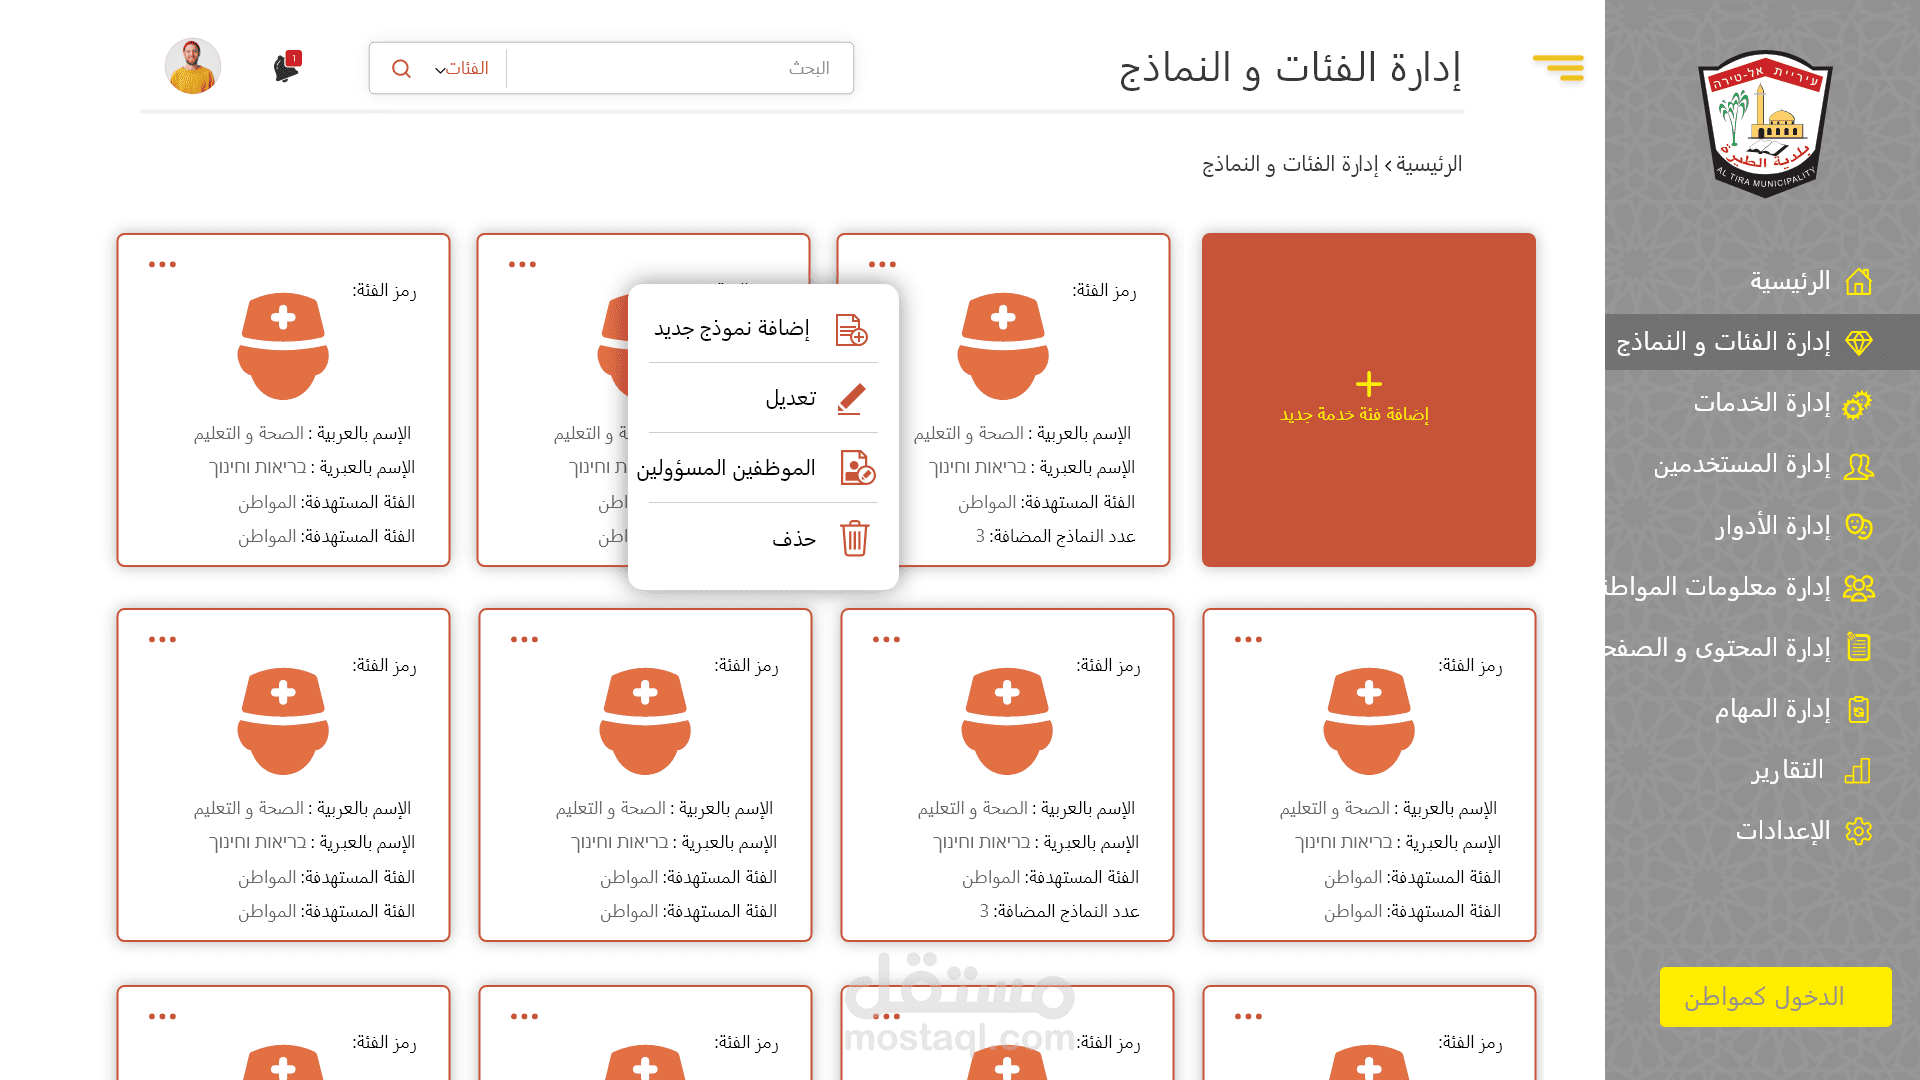
Task: Click the chart icon for التقارير
Action: point(1857,771)
